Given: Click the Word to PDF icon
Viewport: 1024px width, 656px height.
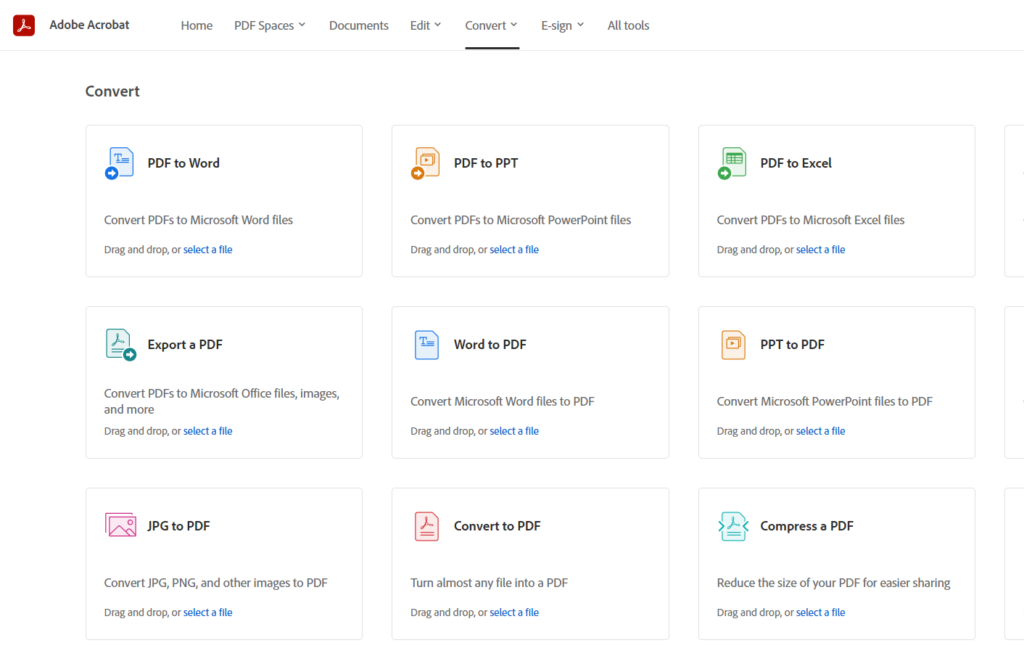Looking at the screenshot, I should [x=427, y=345].
